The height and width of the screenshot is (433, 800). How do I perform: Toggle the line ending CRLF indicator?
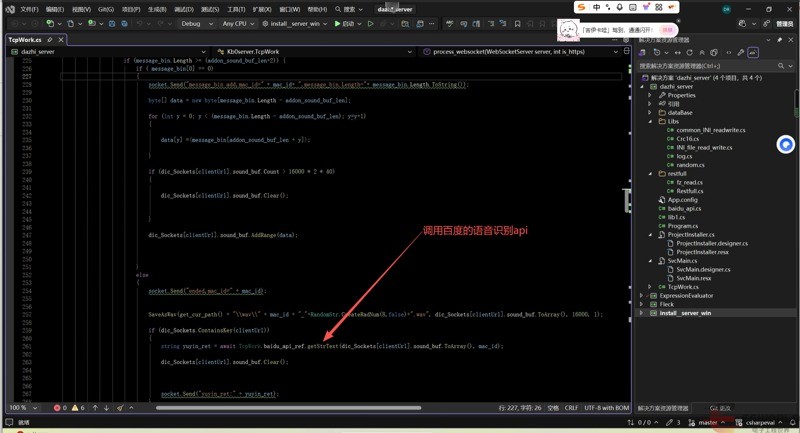[x=571, y=408]
